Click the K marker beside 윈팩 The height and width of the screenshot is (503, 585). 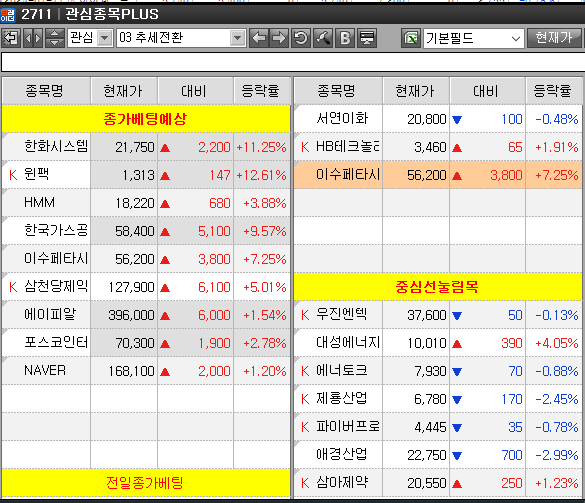13,175
